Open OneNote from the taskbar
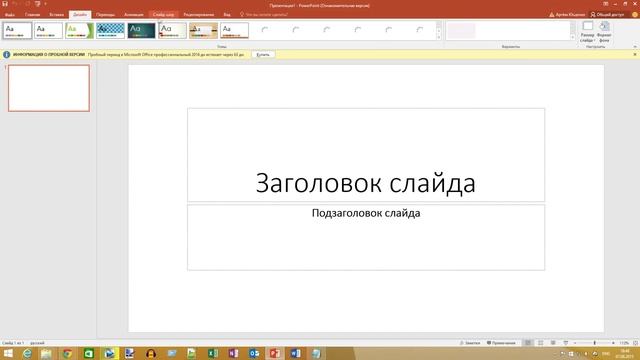640x360 pixels. coord(233,353)
